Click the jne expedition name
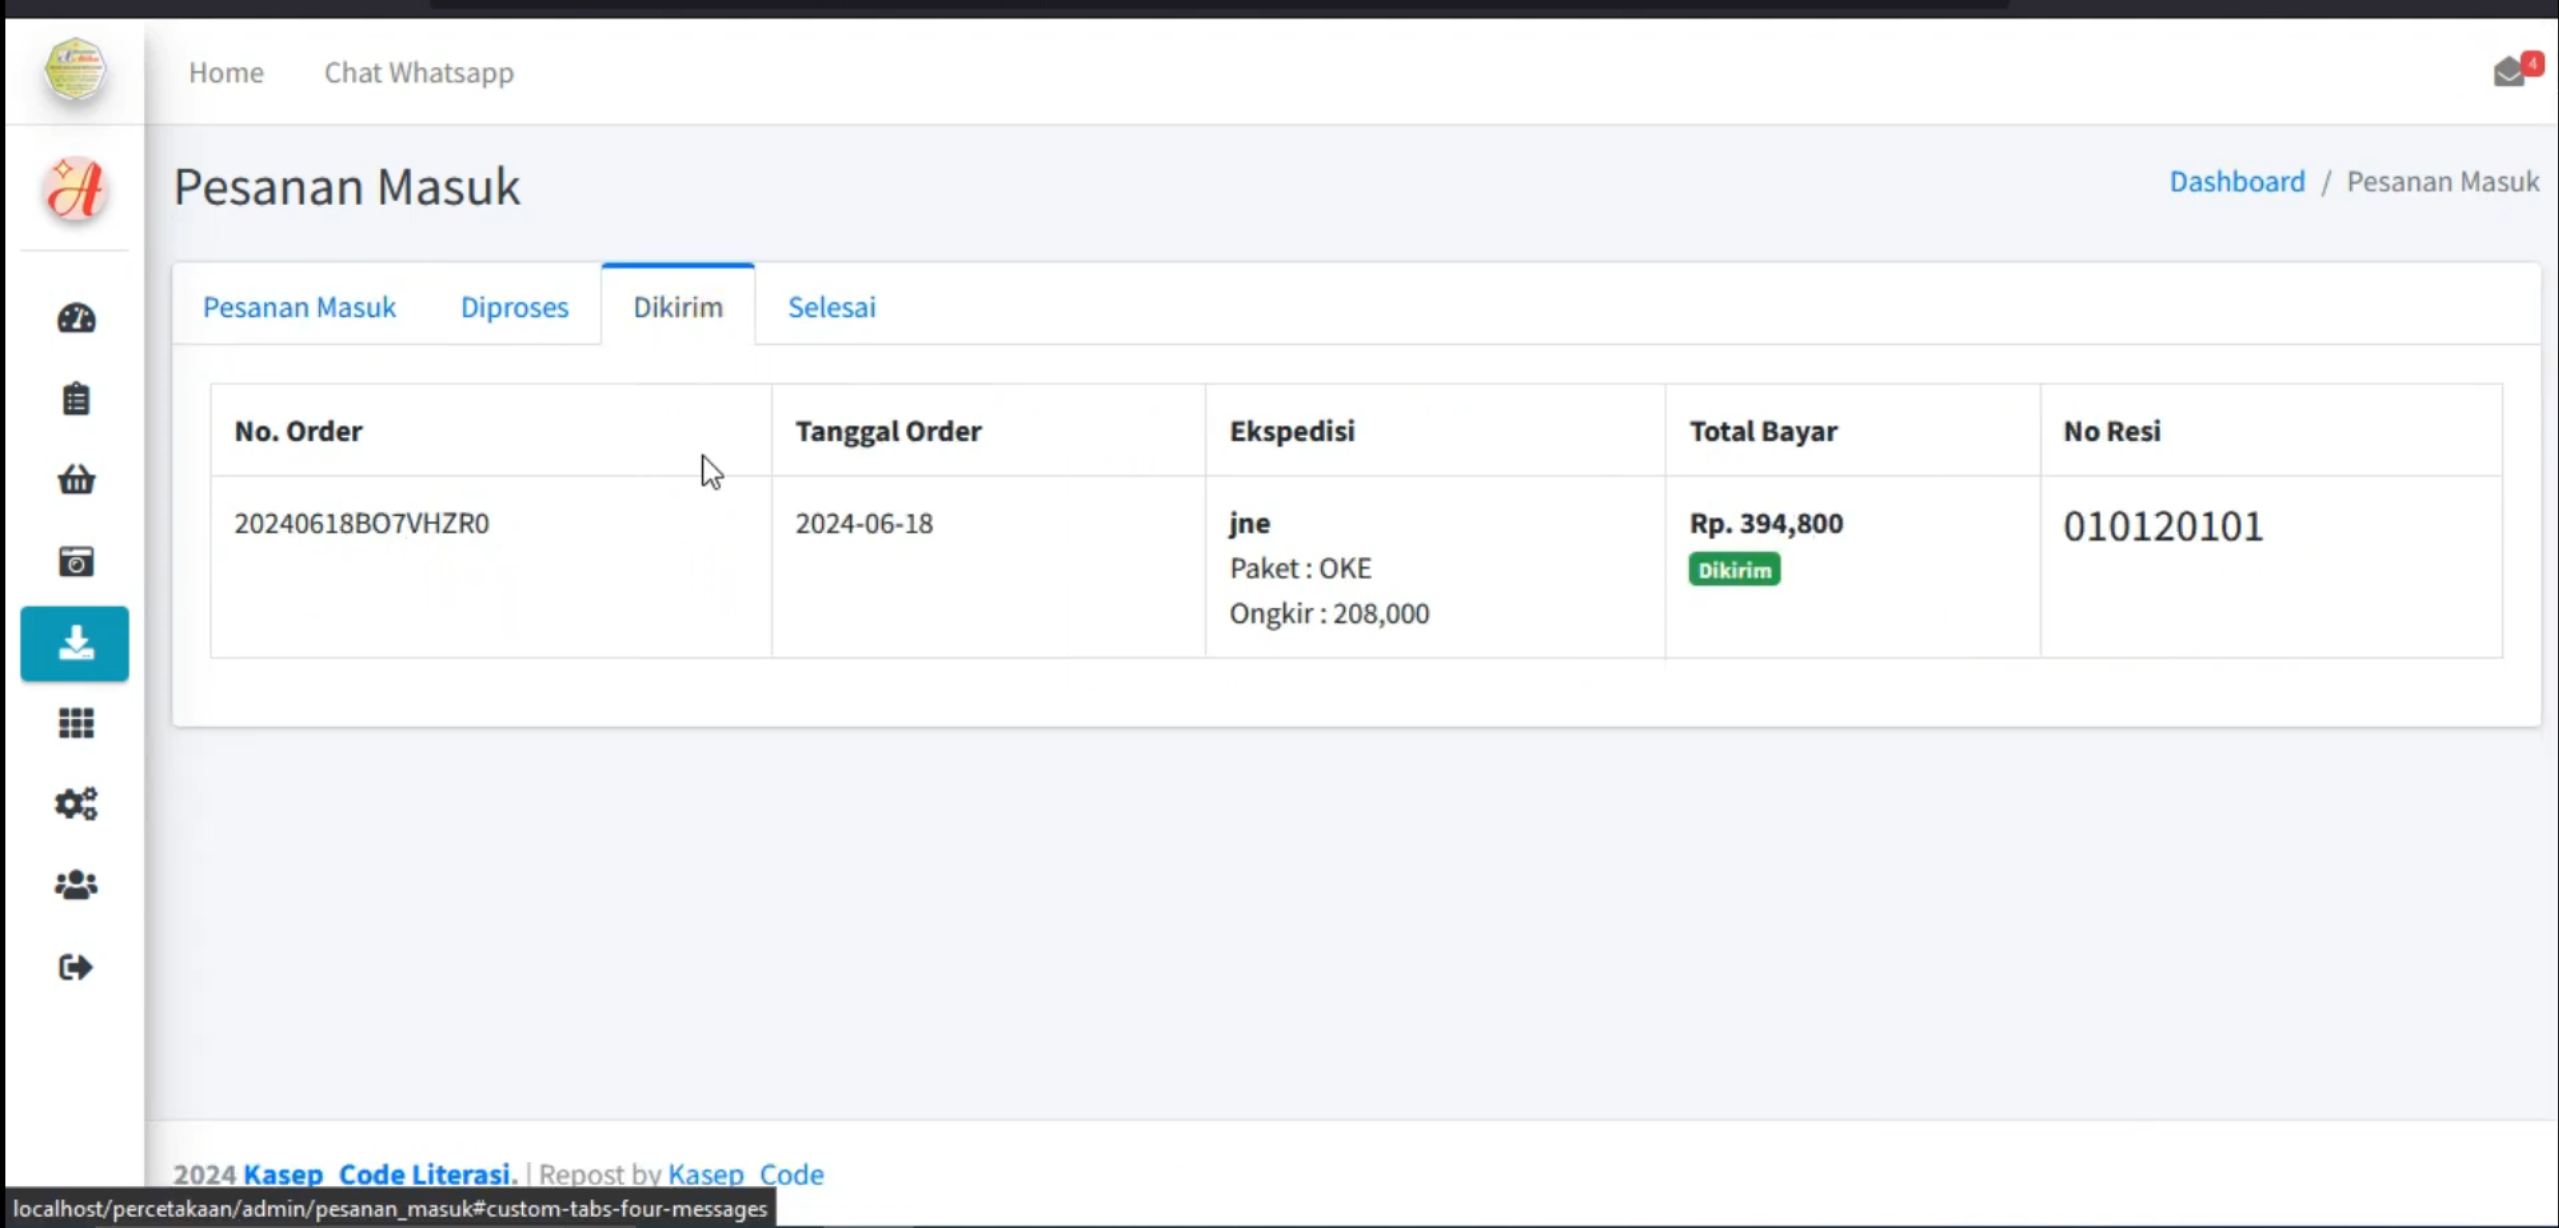This screenshot has height=1228, width=2559. [x=1249, y=523]
